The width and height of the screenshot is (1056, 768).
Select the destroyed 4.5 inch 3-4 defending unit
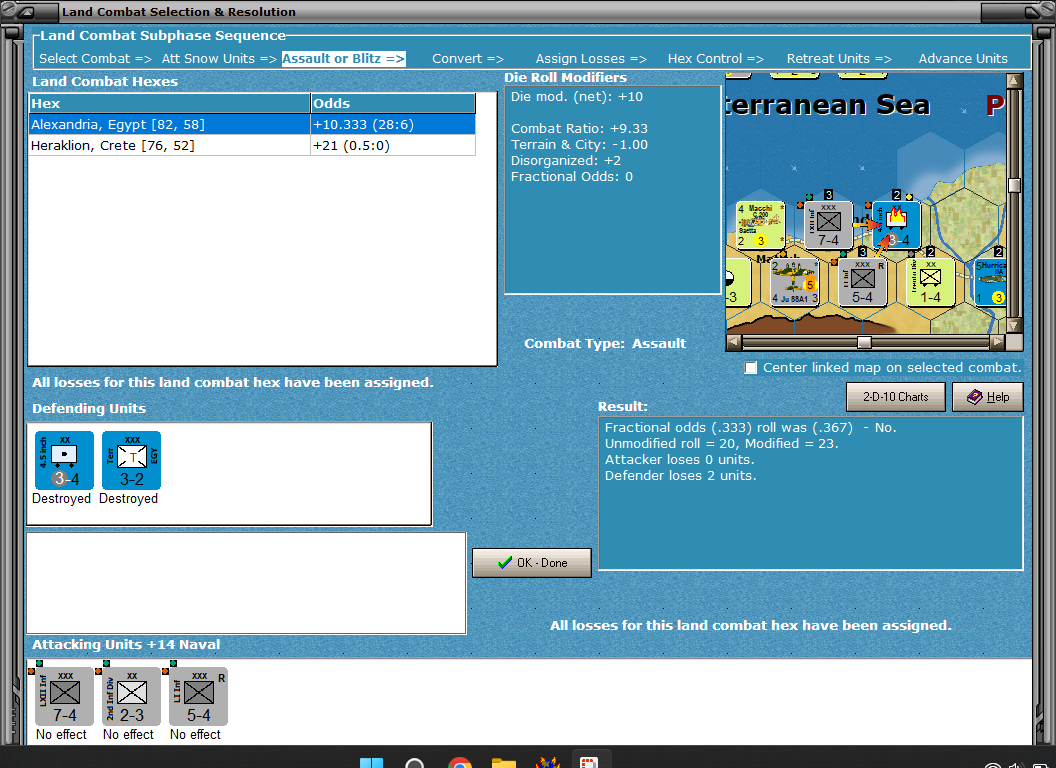[64, 460]
